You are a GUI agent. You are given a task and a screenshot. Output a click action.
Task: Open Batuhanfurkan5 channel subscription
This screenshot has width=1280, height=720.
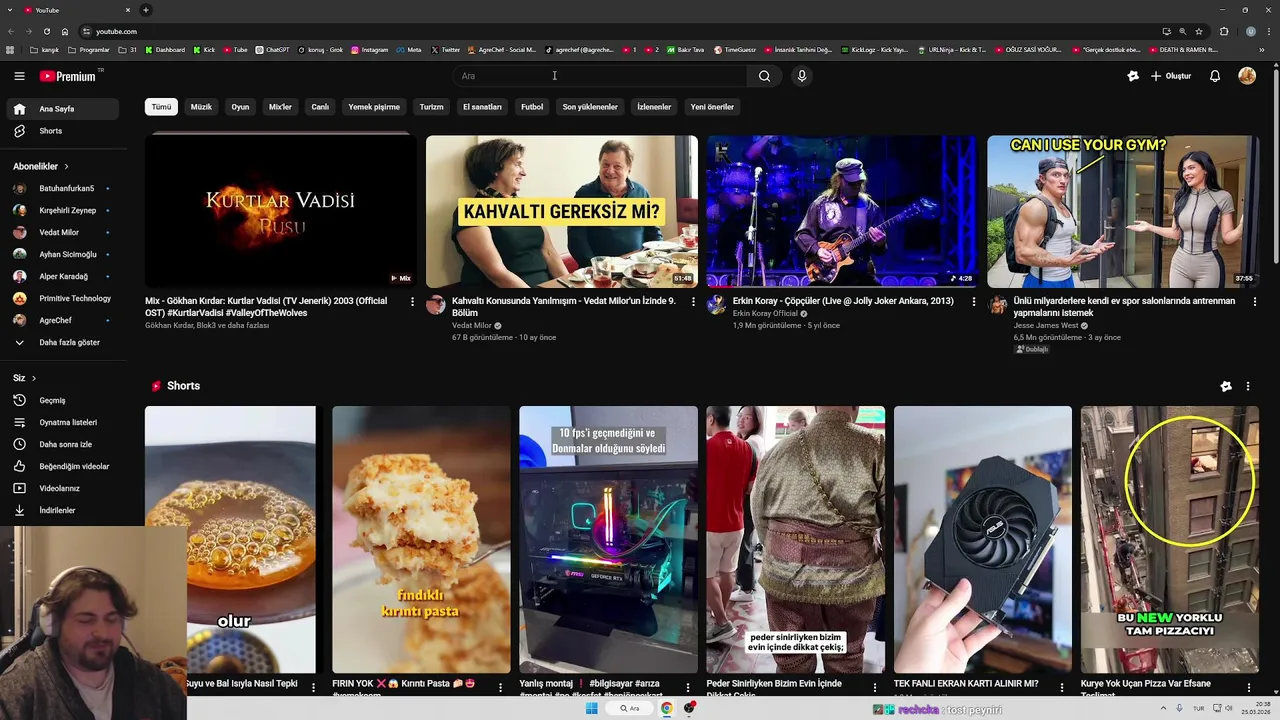pyautogui.click(x=62, y=188)
